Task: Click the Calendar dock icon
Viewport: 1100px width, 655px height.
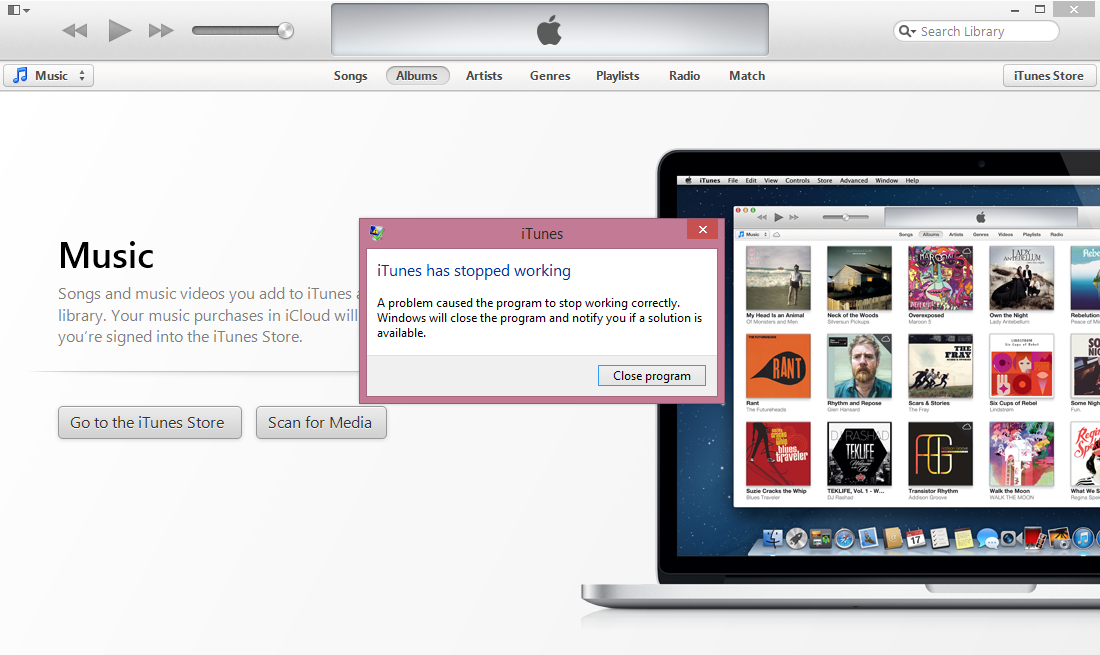Action: point(915,539)
